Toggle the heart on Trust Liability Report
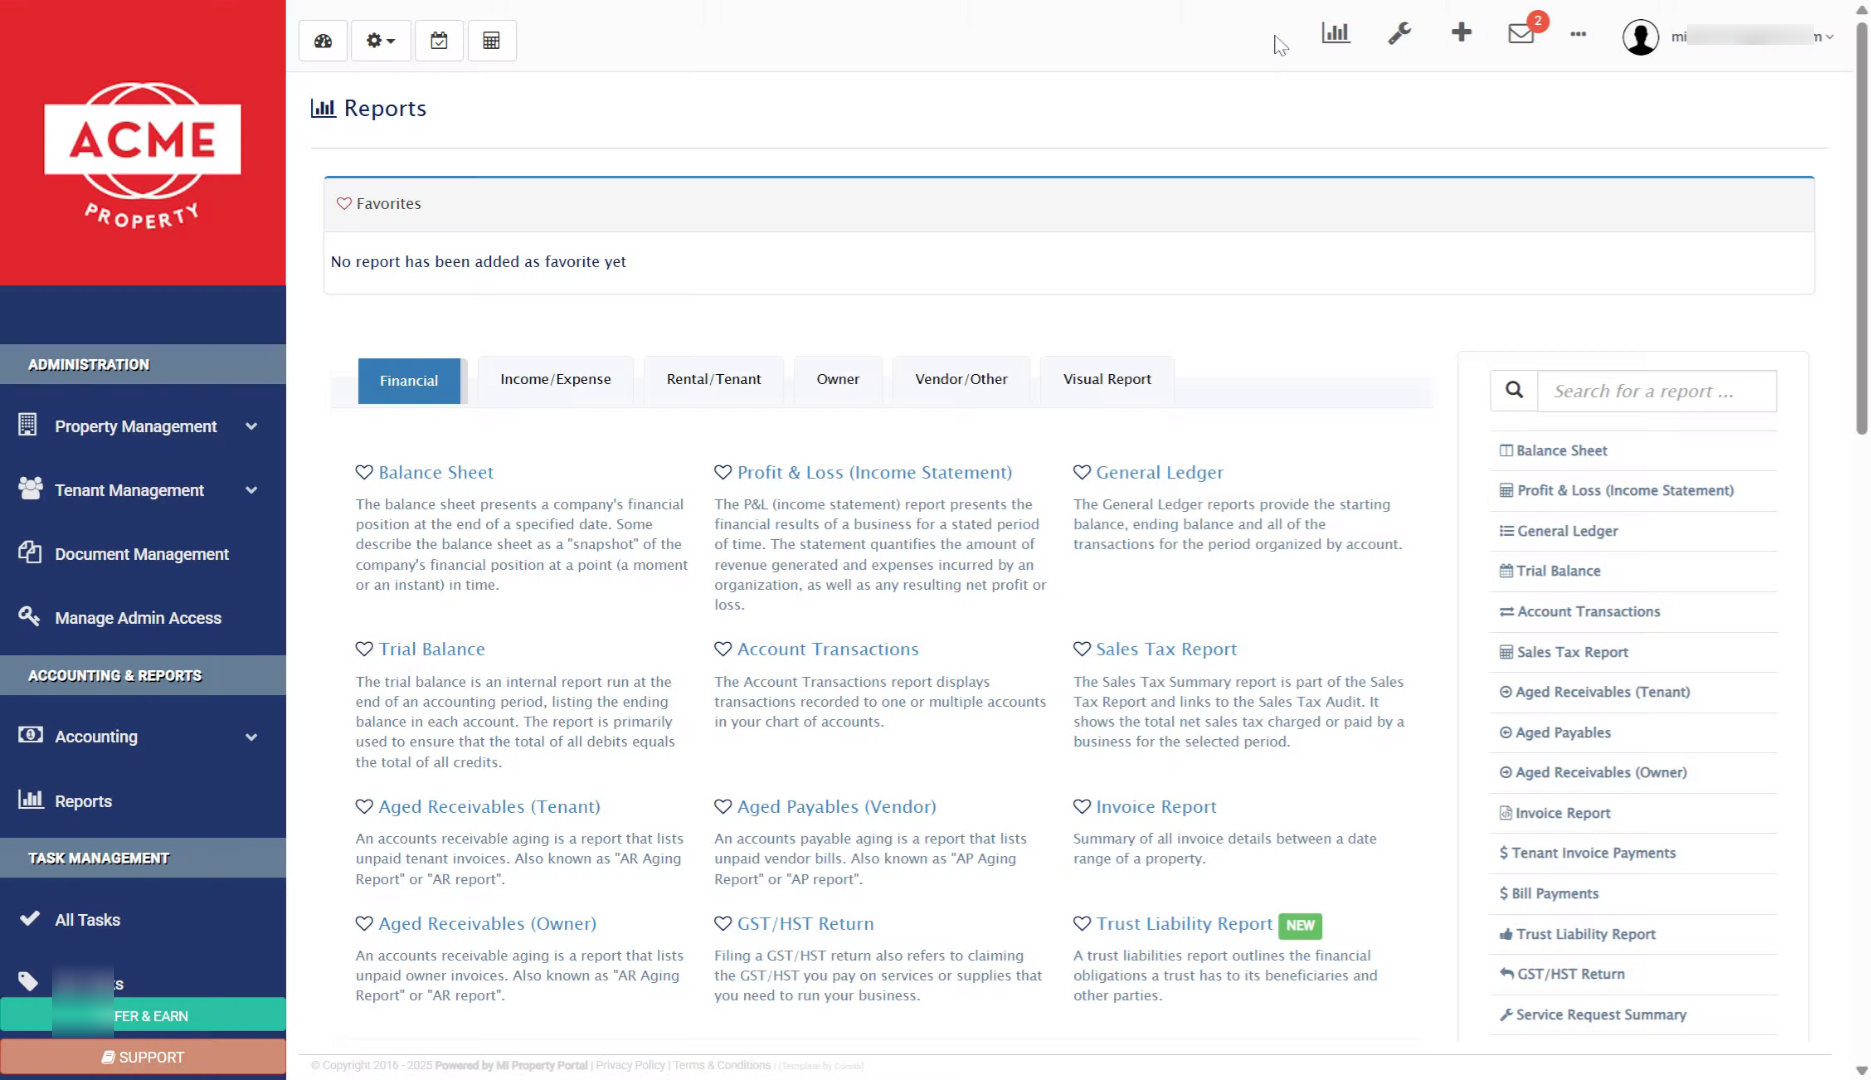1871x1080 pixels. (1082, 924)
